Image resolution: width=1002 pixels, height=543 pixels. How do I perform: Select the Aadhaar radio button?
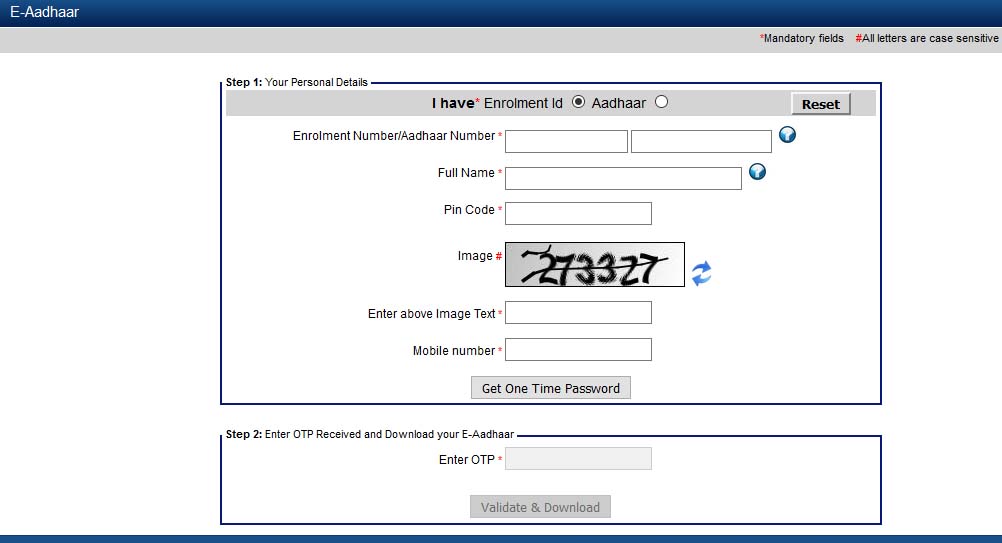(x=661, y=102)
